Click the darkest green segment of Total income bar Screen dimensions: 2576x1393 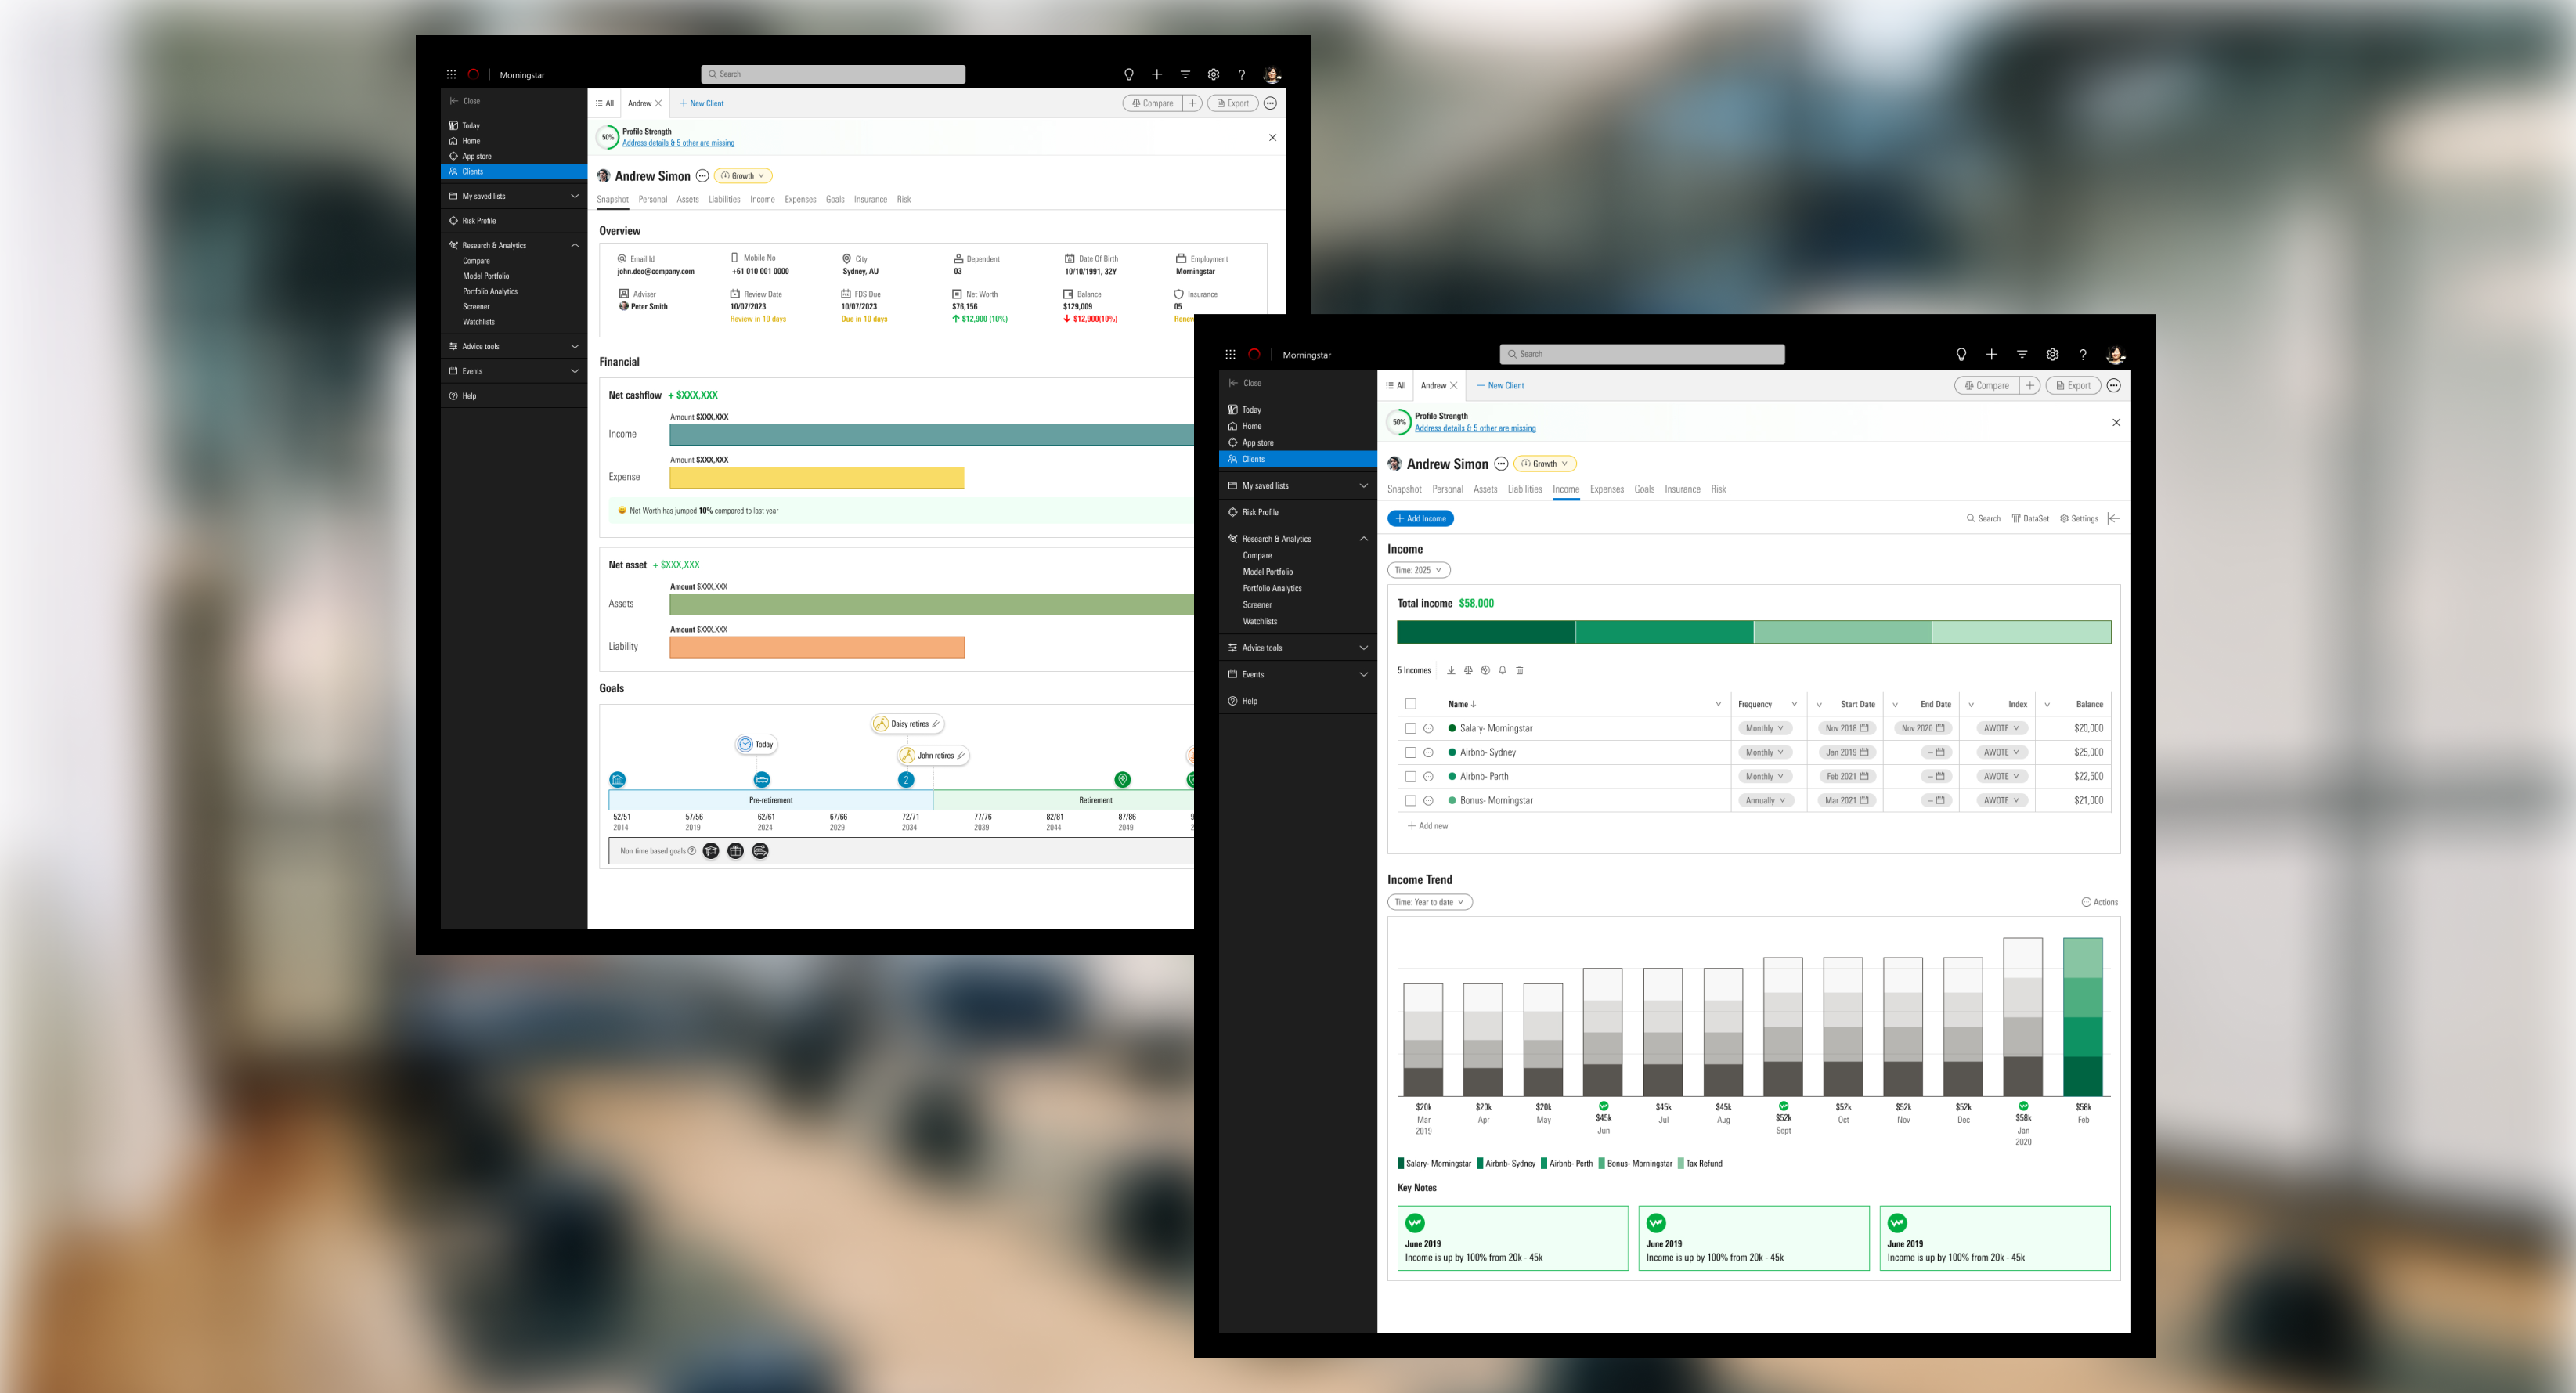click(1485, 632)
